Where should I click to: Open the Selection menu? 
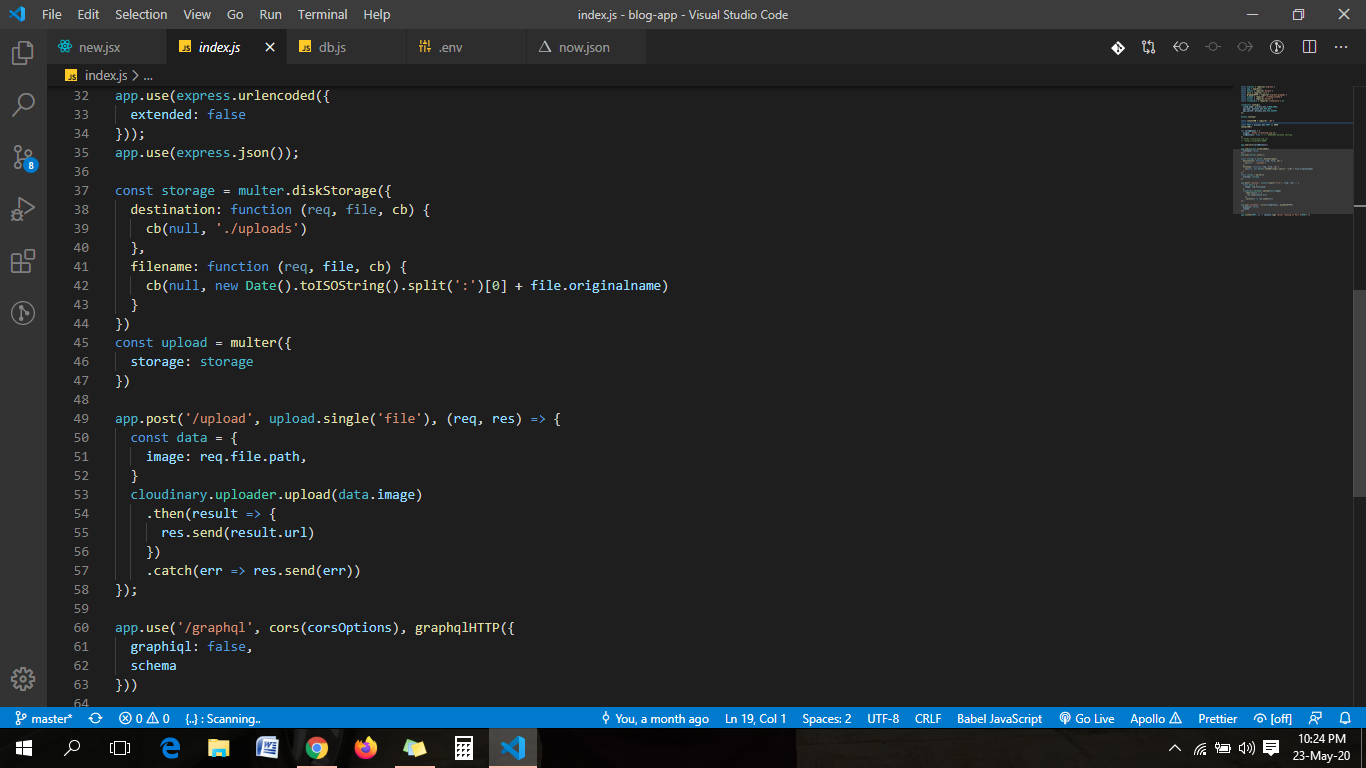pos(141,15)
